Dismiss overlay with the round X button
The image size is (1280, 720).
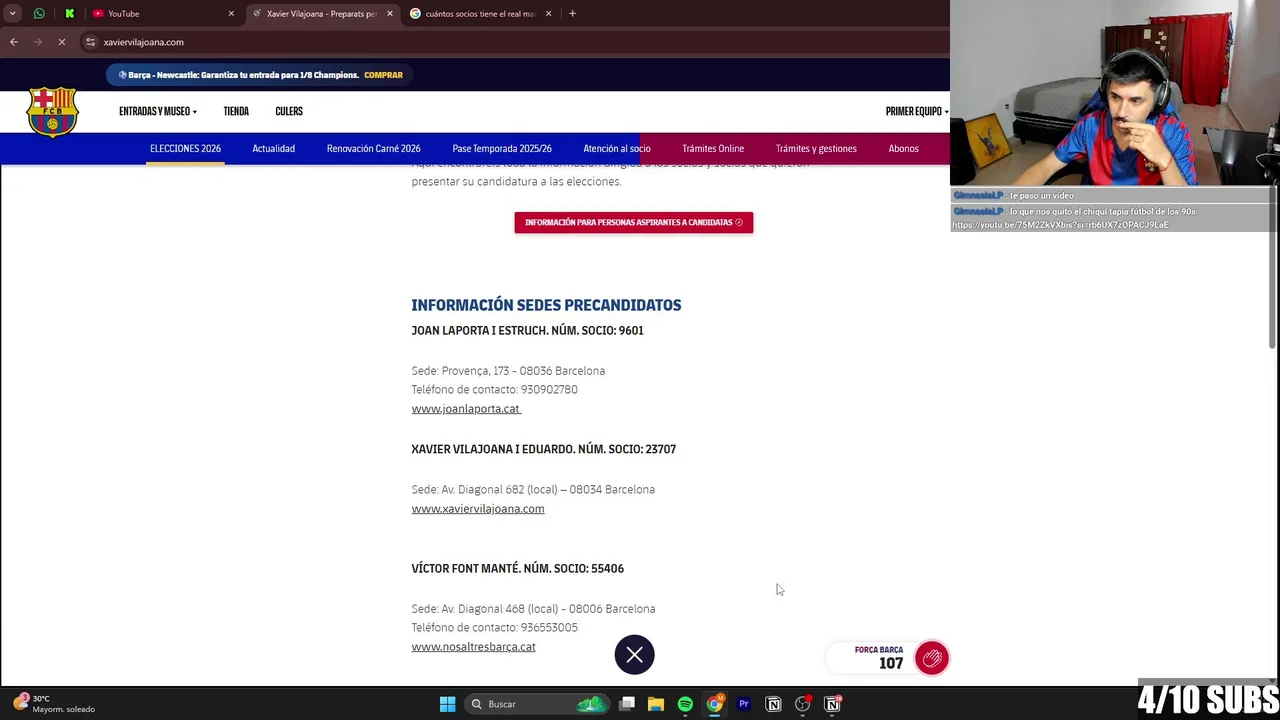pos(634,655)
